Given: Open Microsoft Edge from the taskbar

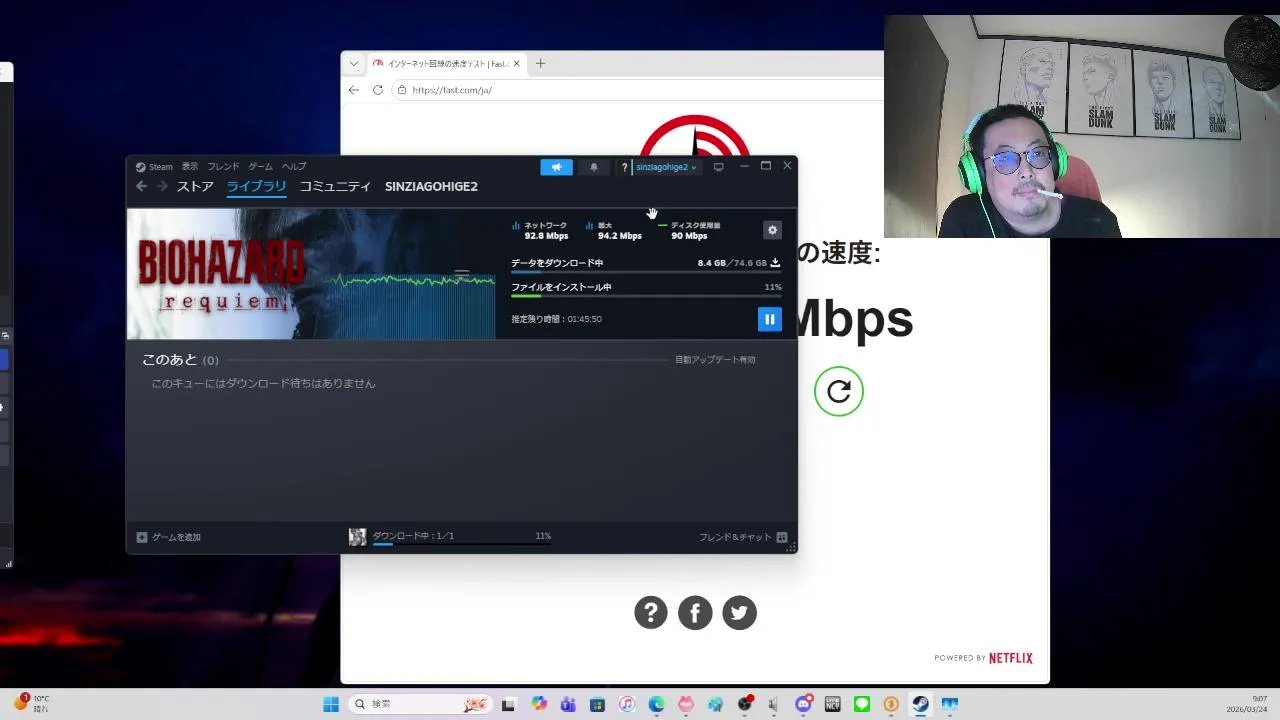Looking at the screenshot, I should click(x=656, y=704).
